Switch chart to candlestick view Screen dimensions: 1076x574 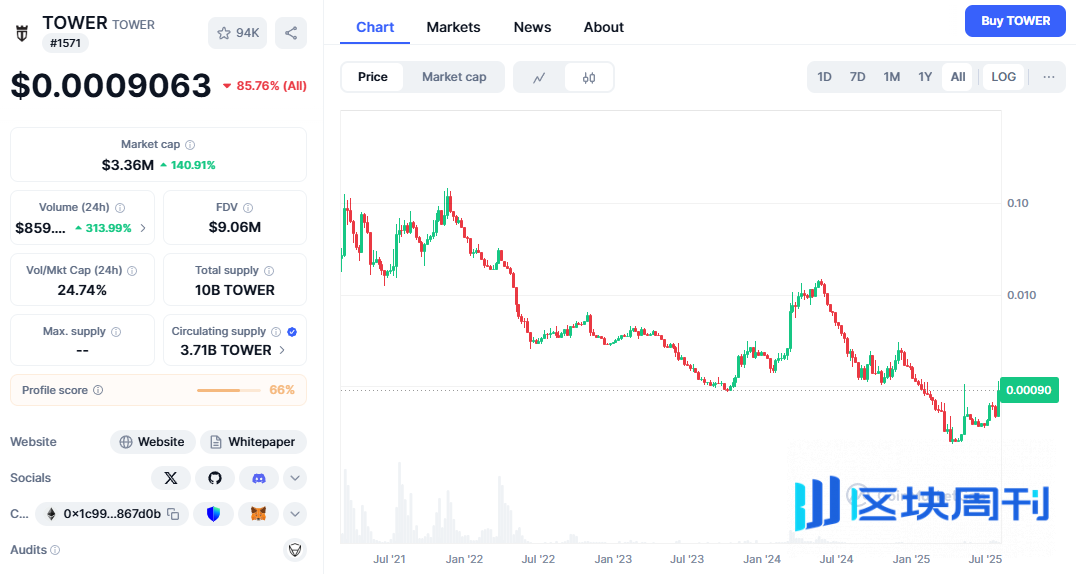pos(589,77)
